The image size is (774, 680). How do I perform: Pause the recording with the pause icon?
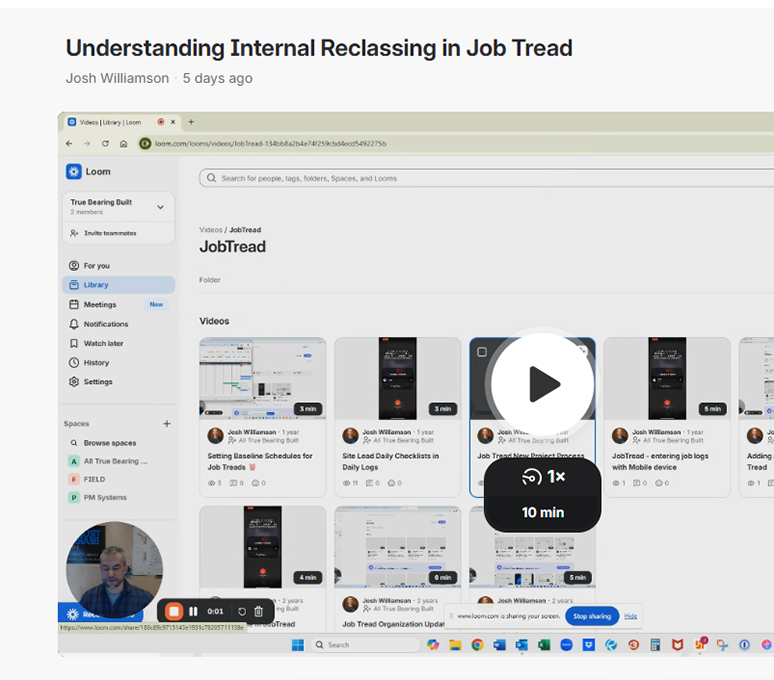(193, 611)
